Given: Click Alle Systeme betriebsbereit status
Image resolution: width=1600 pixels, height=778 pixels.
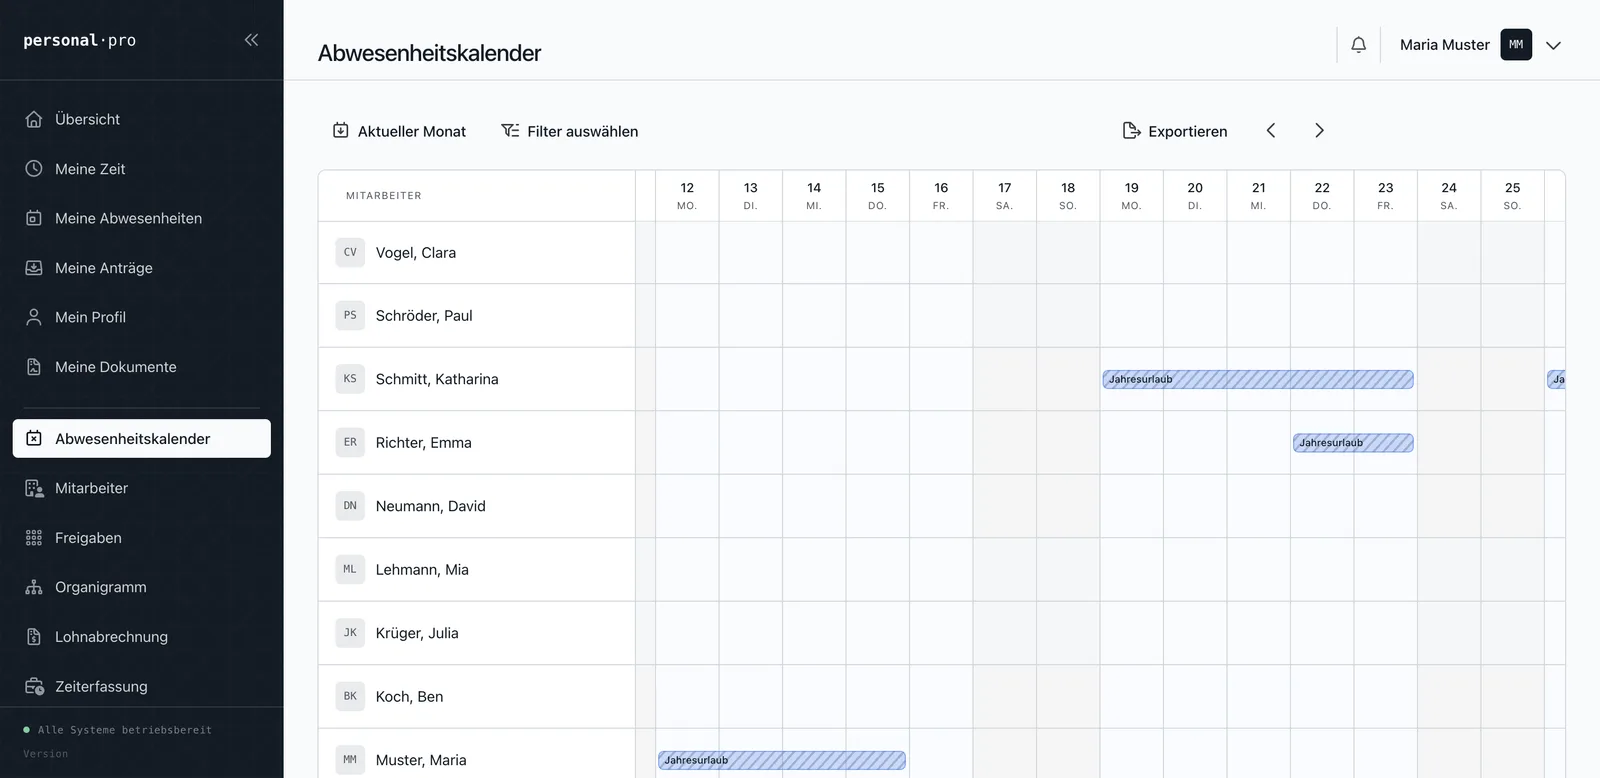Looking at the screenshot, I should click(x=118, y=730).
